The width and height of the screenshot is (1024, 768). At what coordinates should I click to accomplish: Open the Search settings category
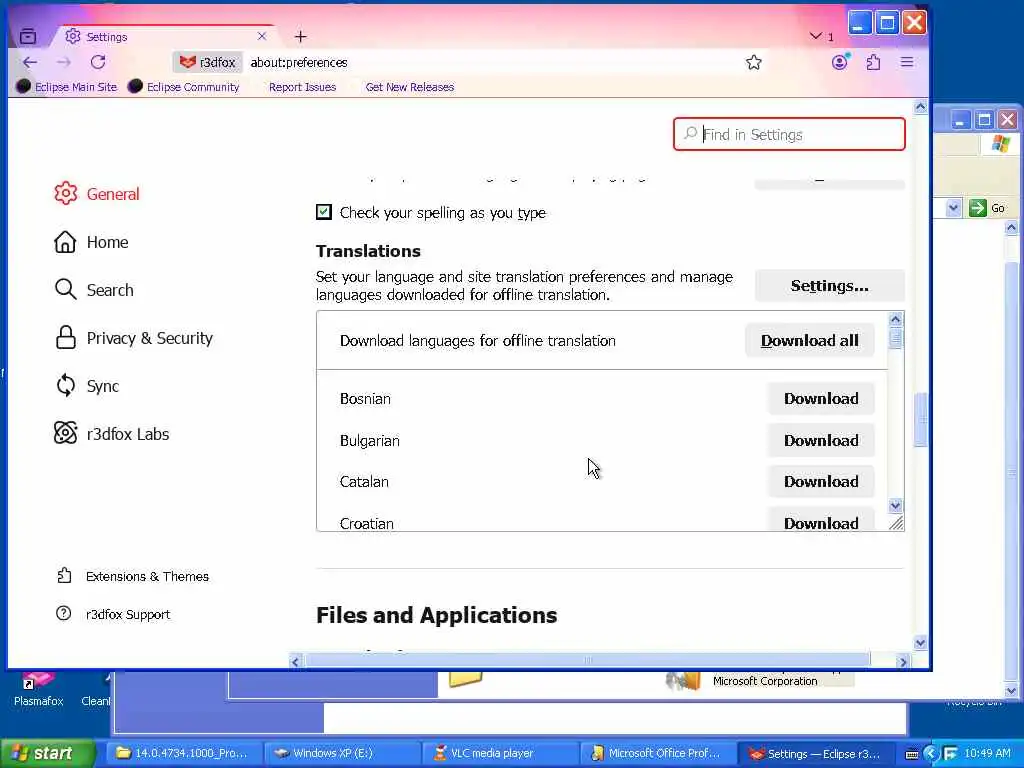pos(93,290)
